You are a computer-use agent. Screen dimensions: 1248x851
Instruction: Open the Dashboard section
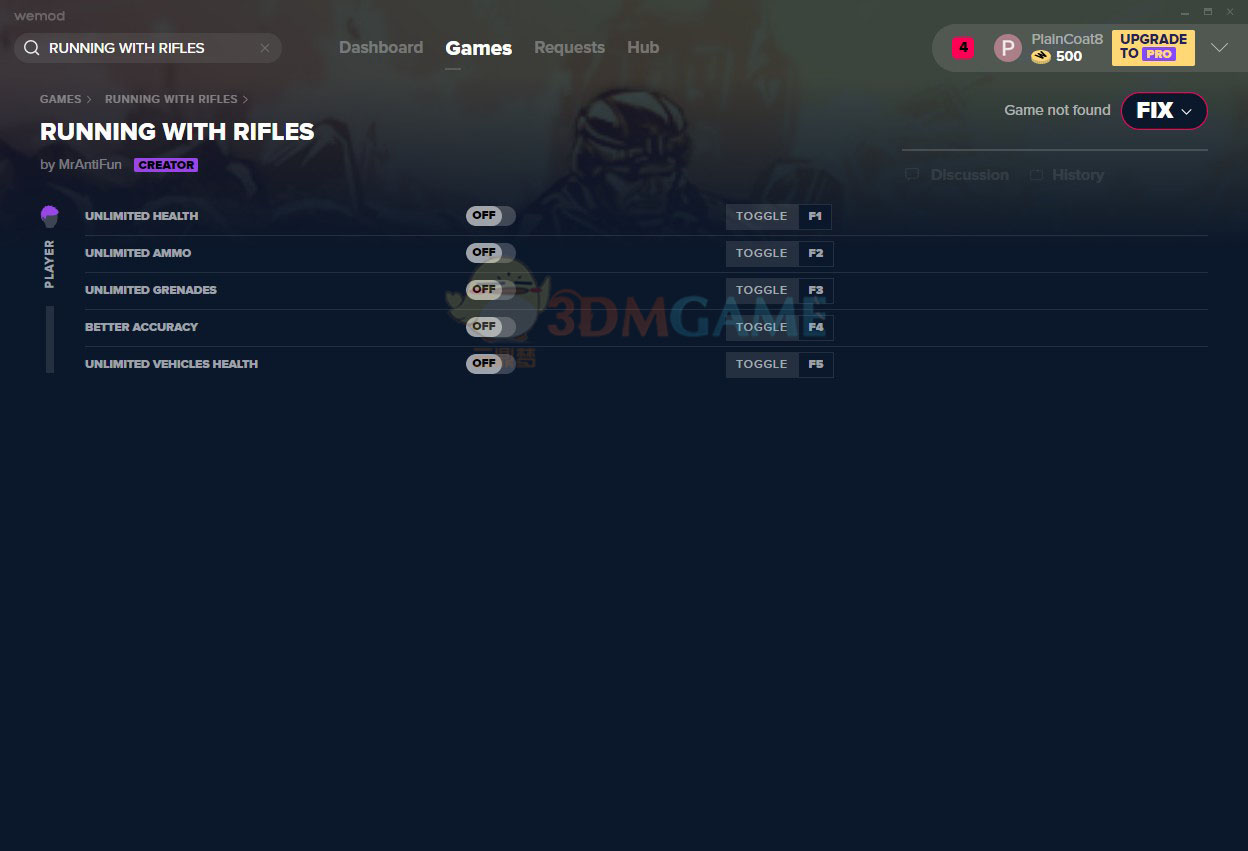tap(381, 47)
